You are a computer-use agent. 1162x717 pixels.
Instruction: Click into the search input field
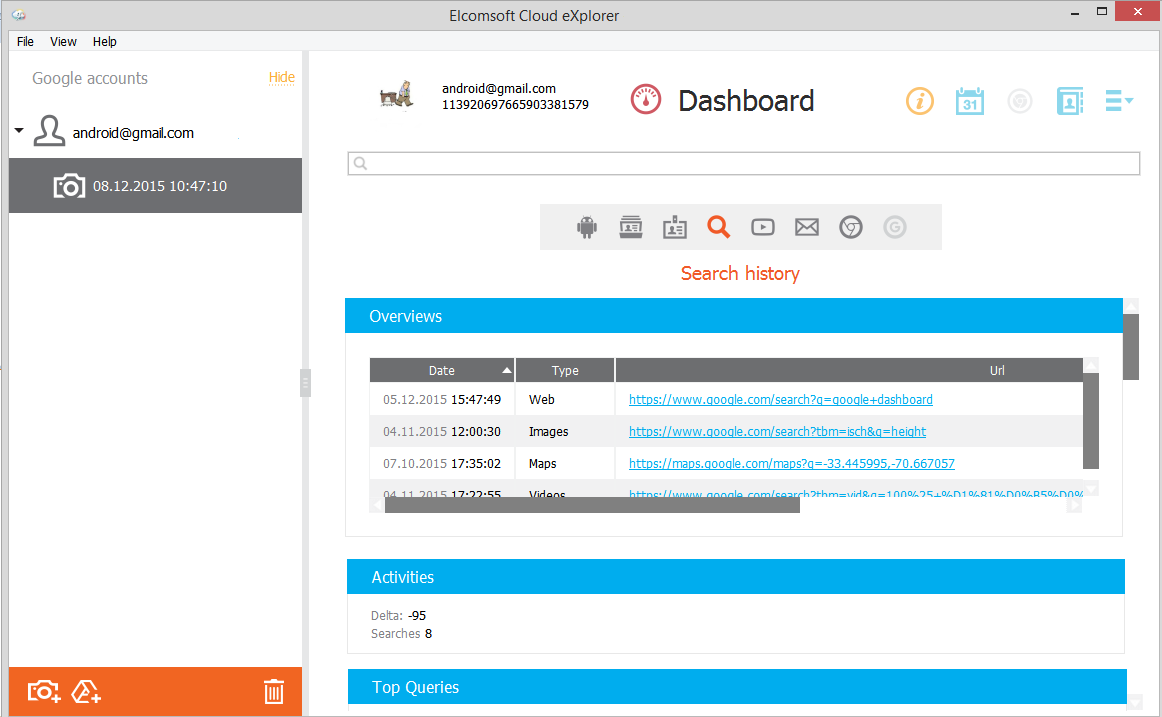[x=743, y=164]
